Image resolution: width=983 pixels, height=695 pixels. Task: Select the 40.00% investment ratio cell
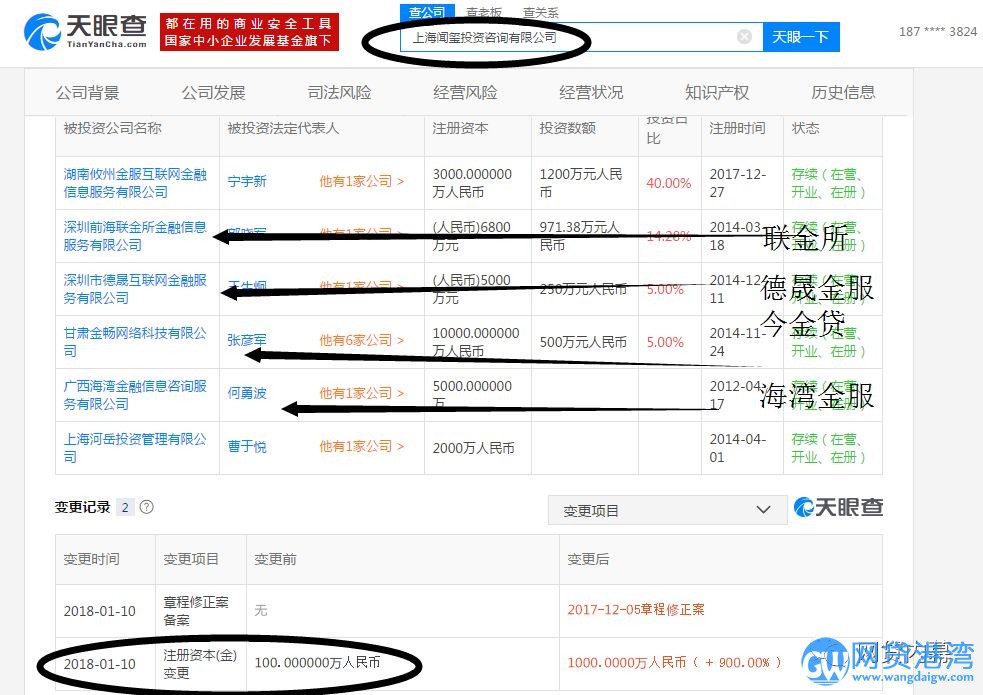(669, 183)
